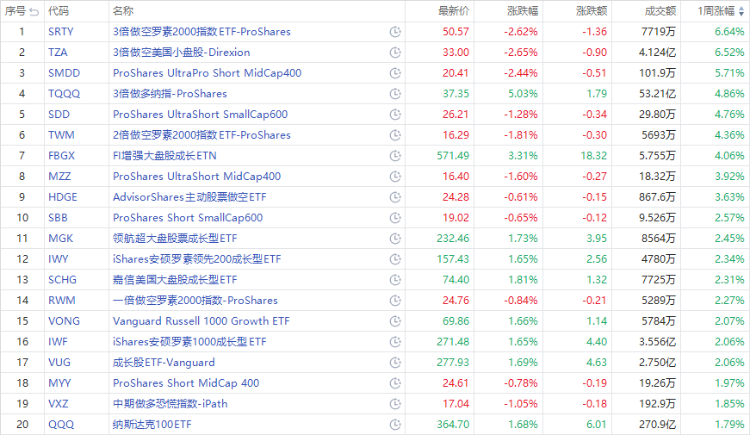Click the clock icon in VONG row
750x435 pixels.
395,321
